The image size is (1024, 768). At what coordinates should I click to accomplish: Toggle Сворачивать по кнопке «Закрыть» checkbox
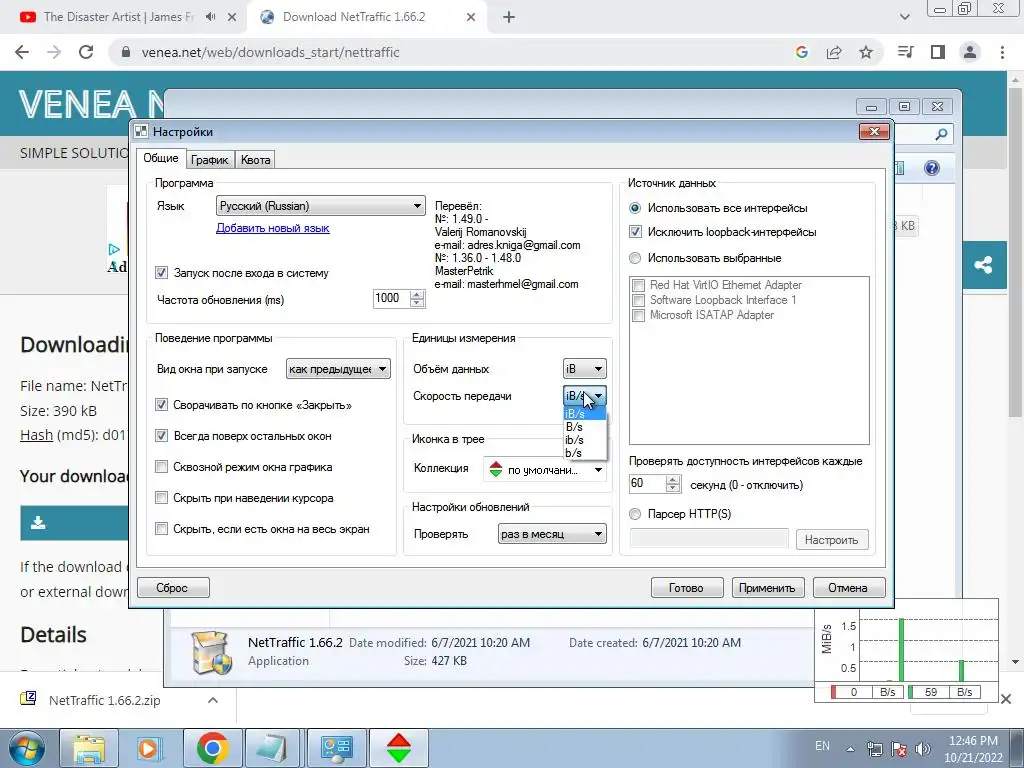[161, 405]
